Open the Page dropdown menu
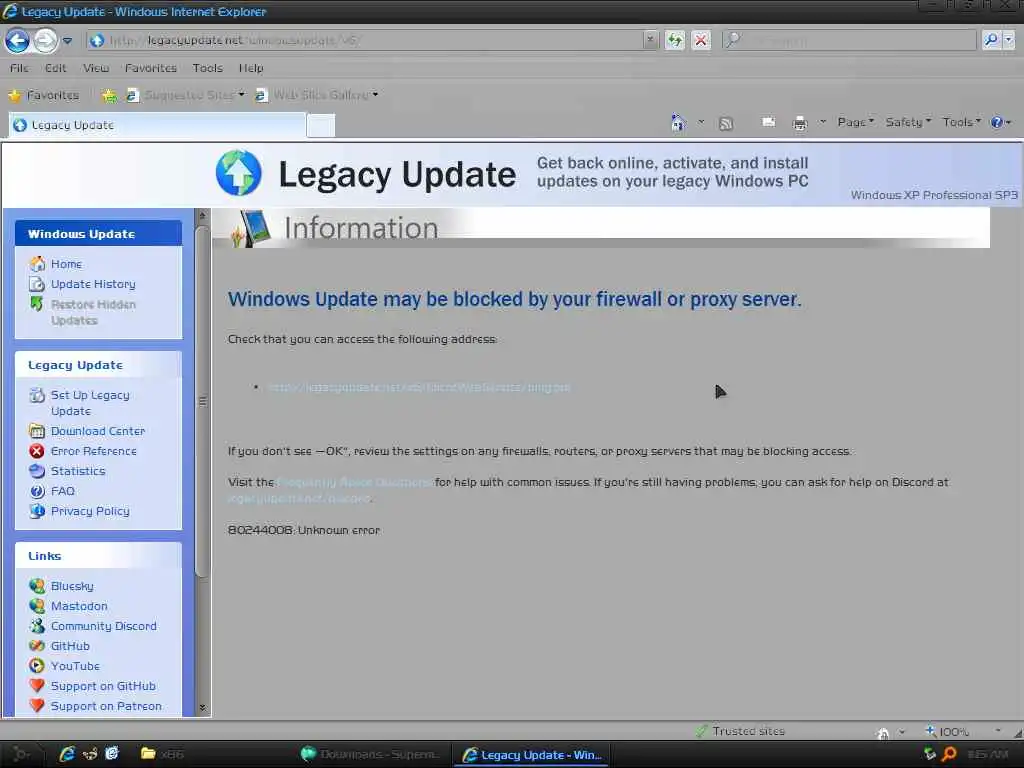The image size is (1024, 768). tap(856, 122)
